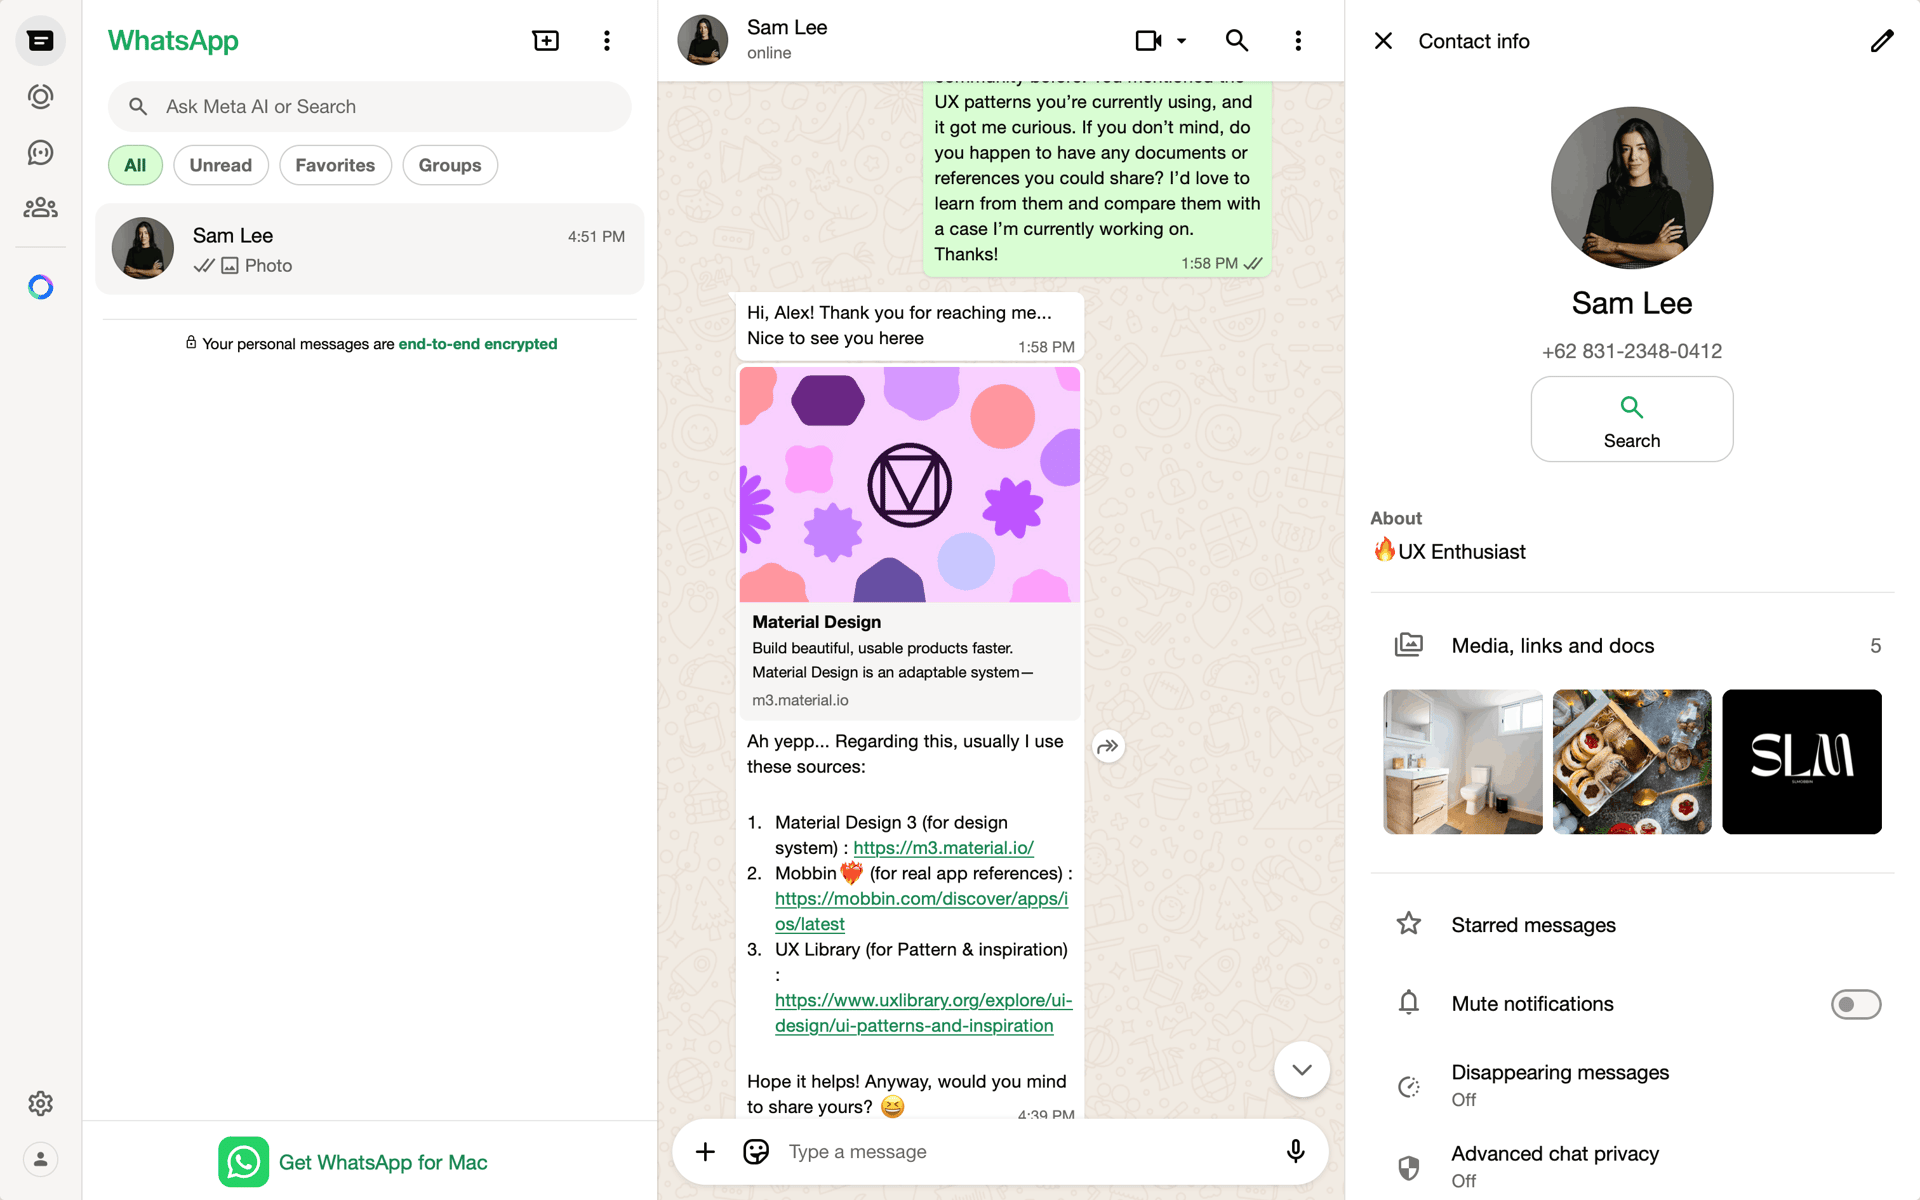Open Meta AI ring icon
Screen dimensions: 1920x1200
(x=40, y=288)
